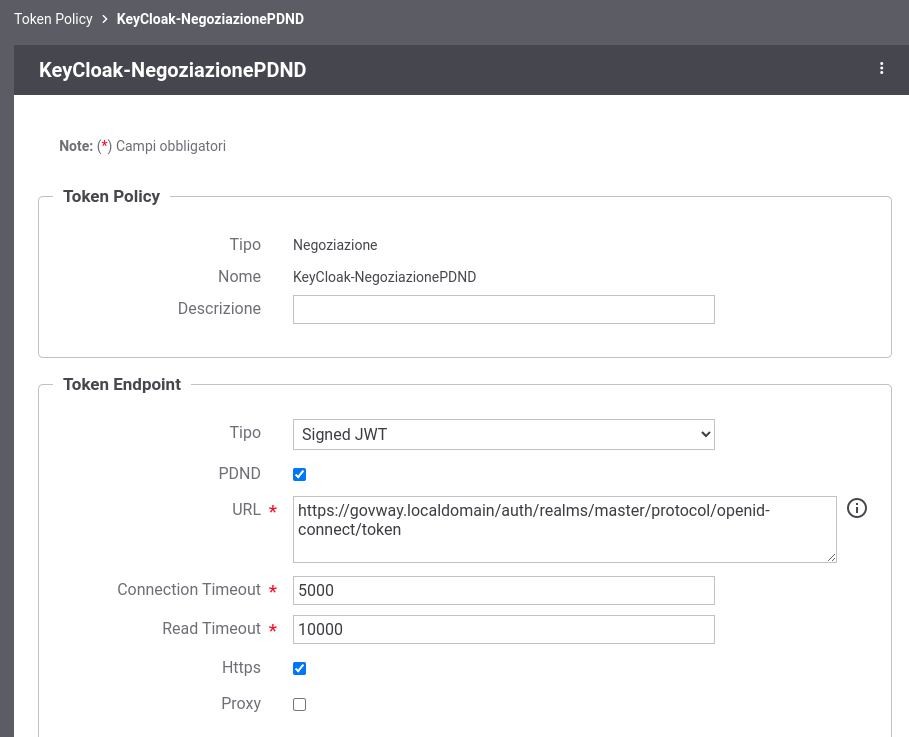Click into the URL text area
Image resolution: width=909 pixels, height=737 pixels.
[565, 529]
